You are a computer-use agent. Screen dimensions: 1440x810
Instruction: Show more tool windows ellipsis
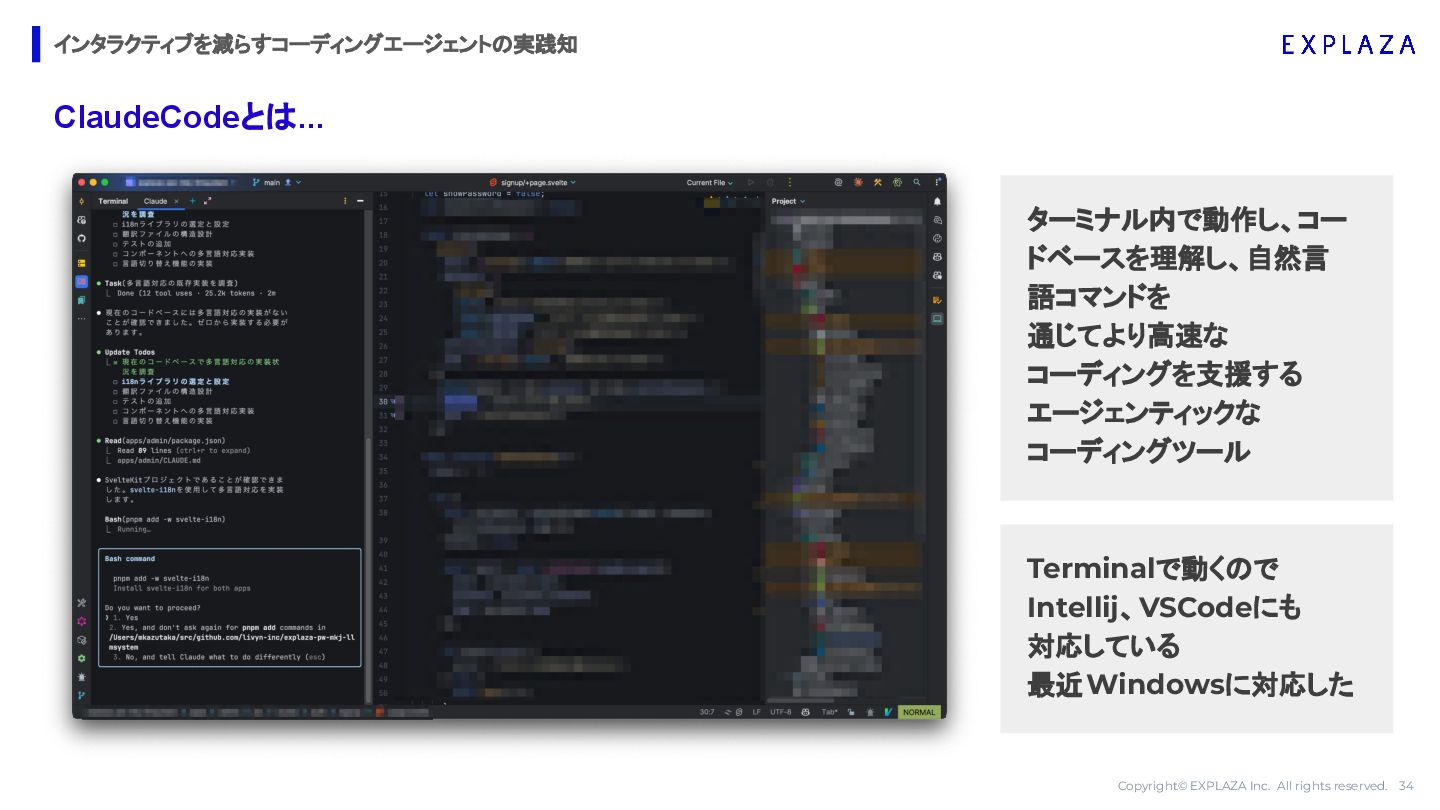pos(81,319)
